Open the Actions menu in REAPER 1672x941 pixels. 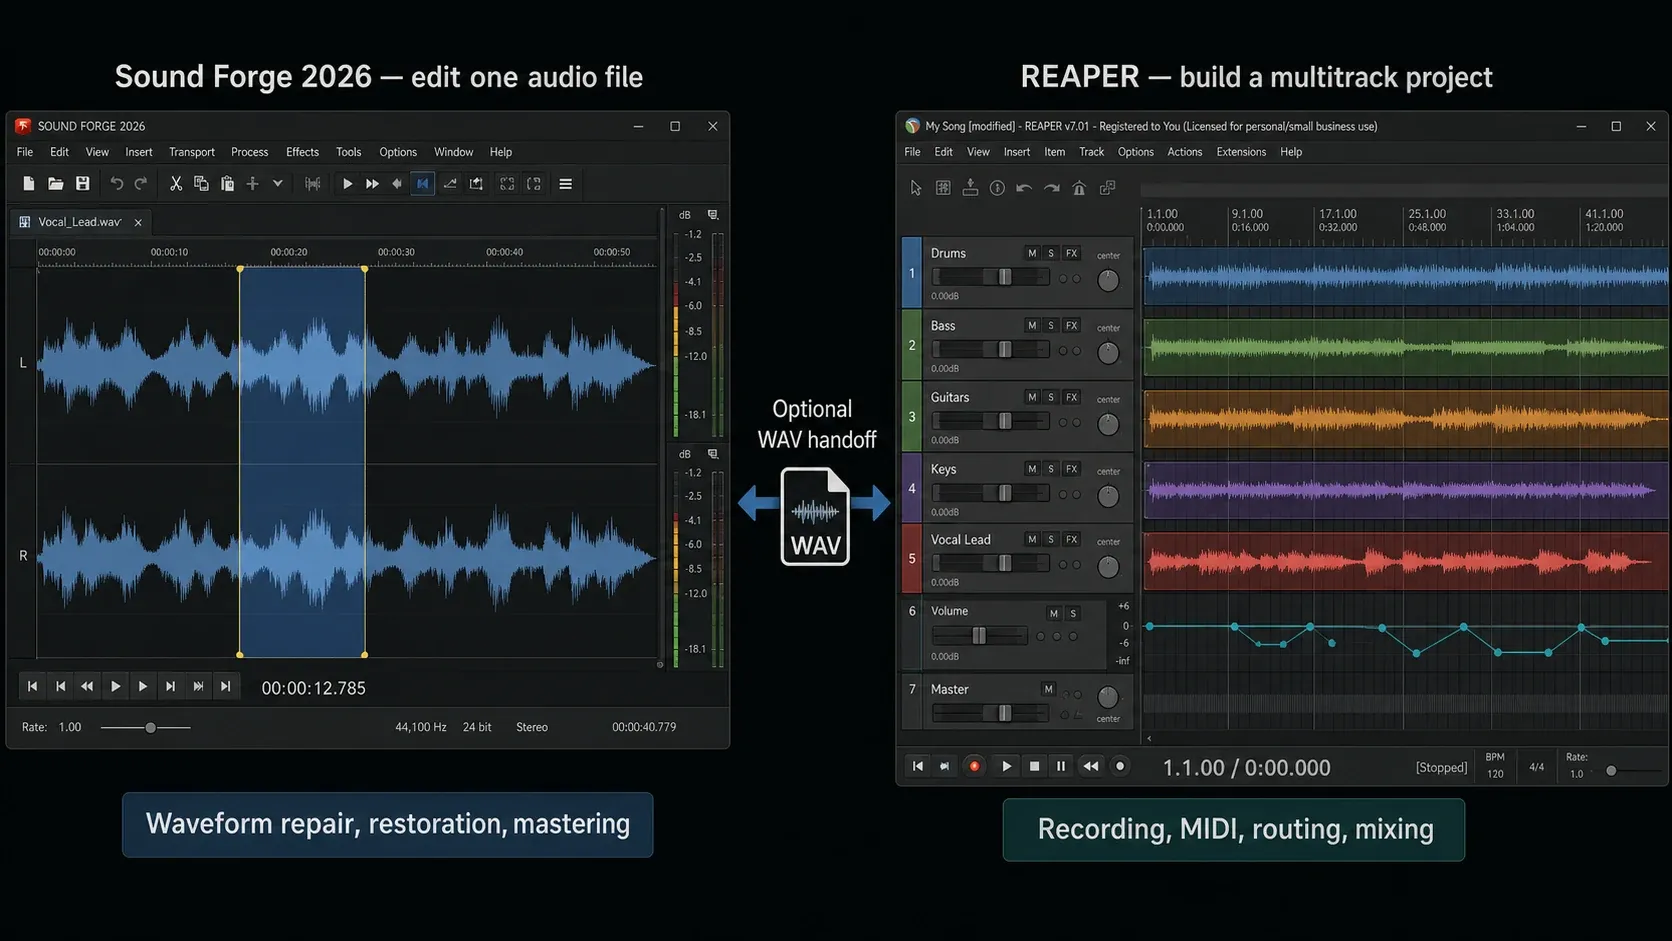click(x=1185, y=152)
